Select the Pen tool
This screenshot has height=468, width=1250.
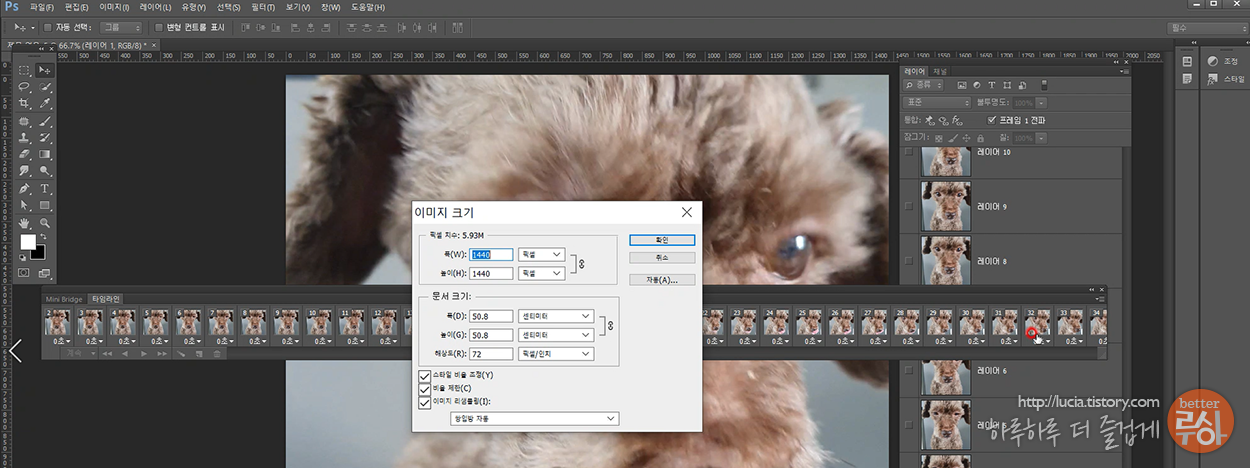click(x=24, y=189)
